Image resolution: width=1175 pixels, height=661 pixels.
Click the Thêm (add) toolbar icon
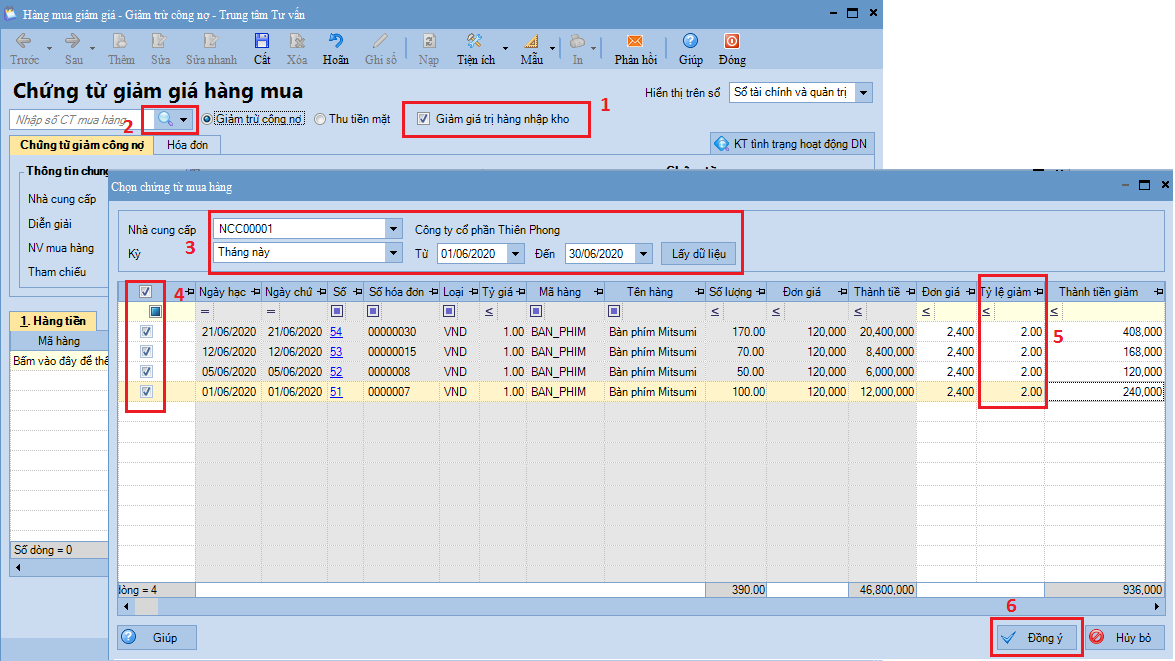point(120,41)
